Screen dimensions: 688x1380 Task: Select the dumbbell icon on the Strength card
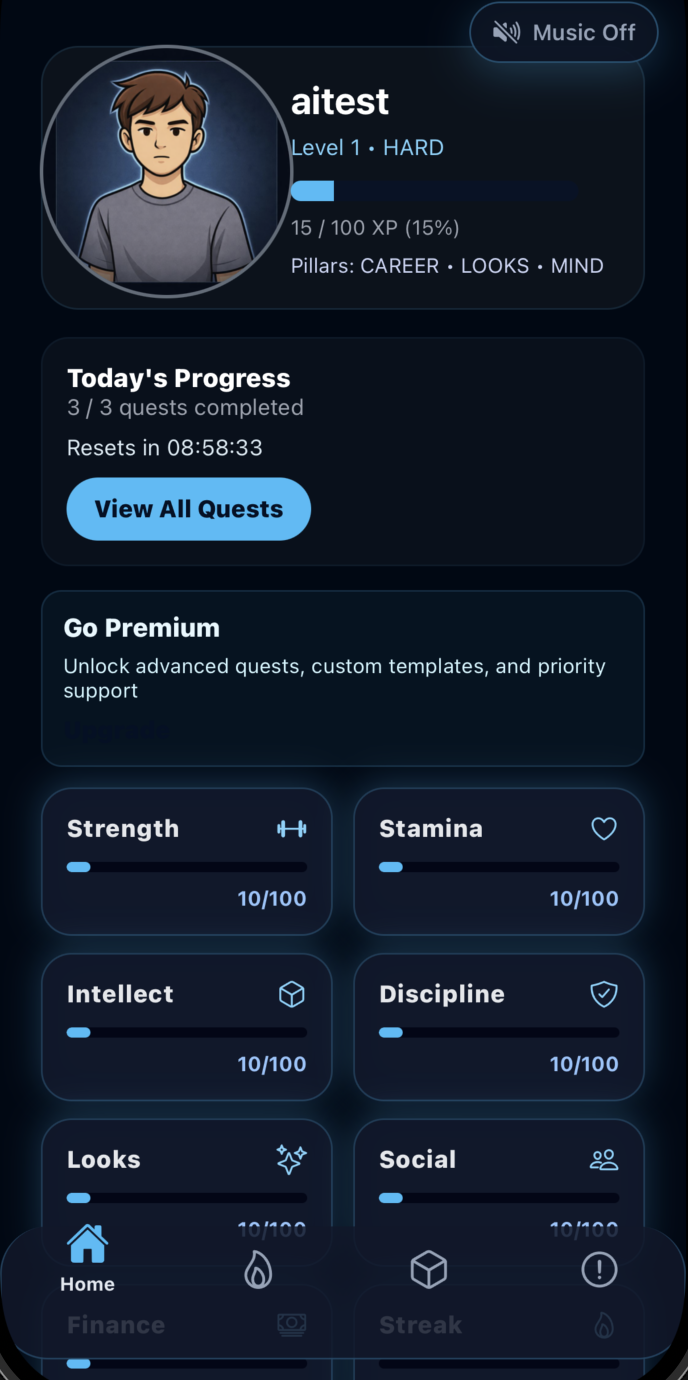coord(293,829)
